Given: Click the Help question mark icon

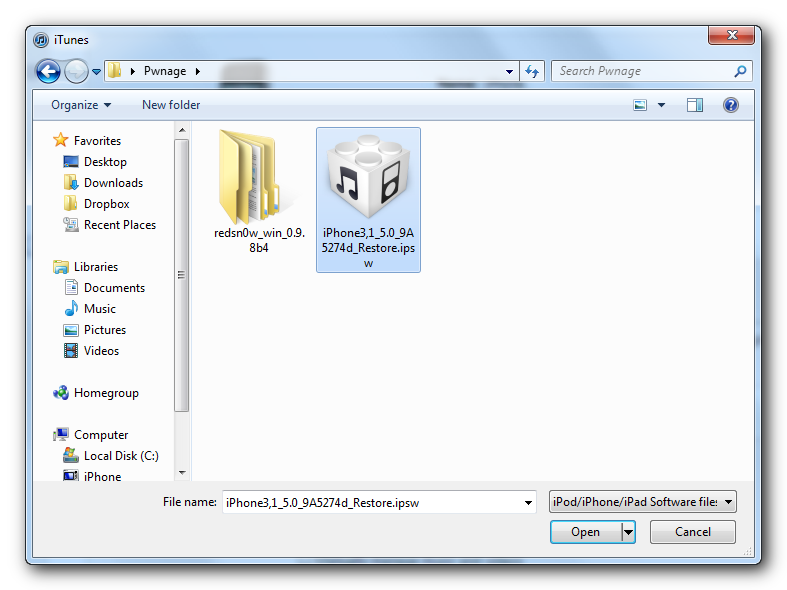Looking at the screenshot, I should click(x=731, y=105).
